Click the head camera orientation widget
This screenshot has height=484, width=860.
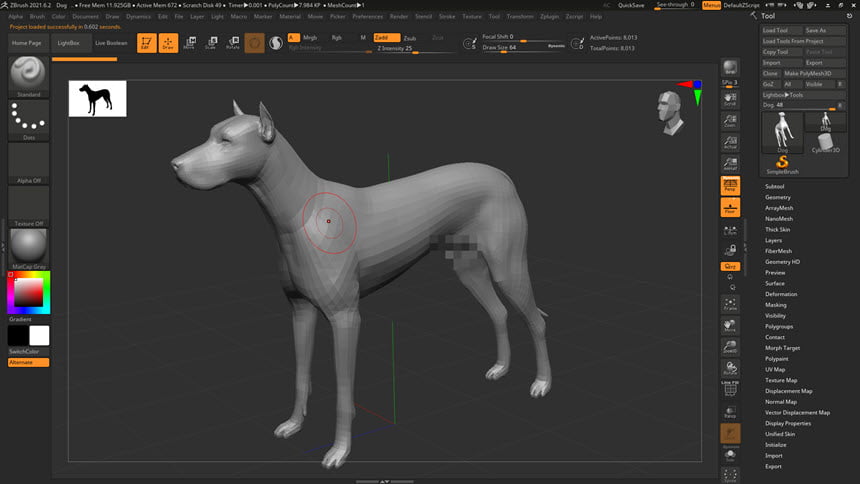(x=670, y=113)
